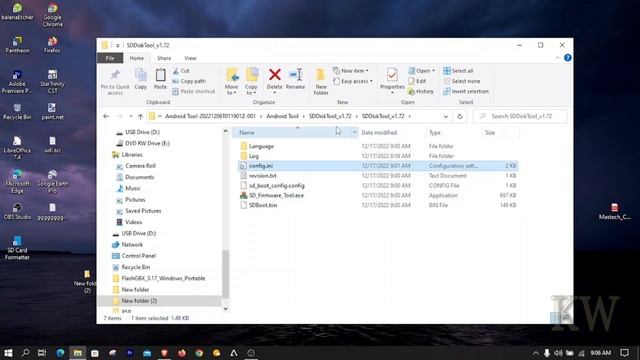Click Select all in the ribbon
Screen dimensions: 640x360
(458, 71)
